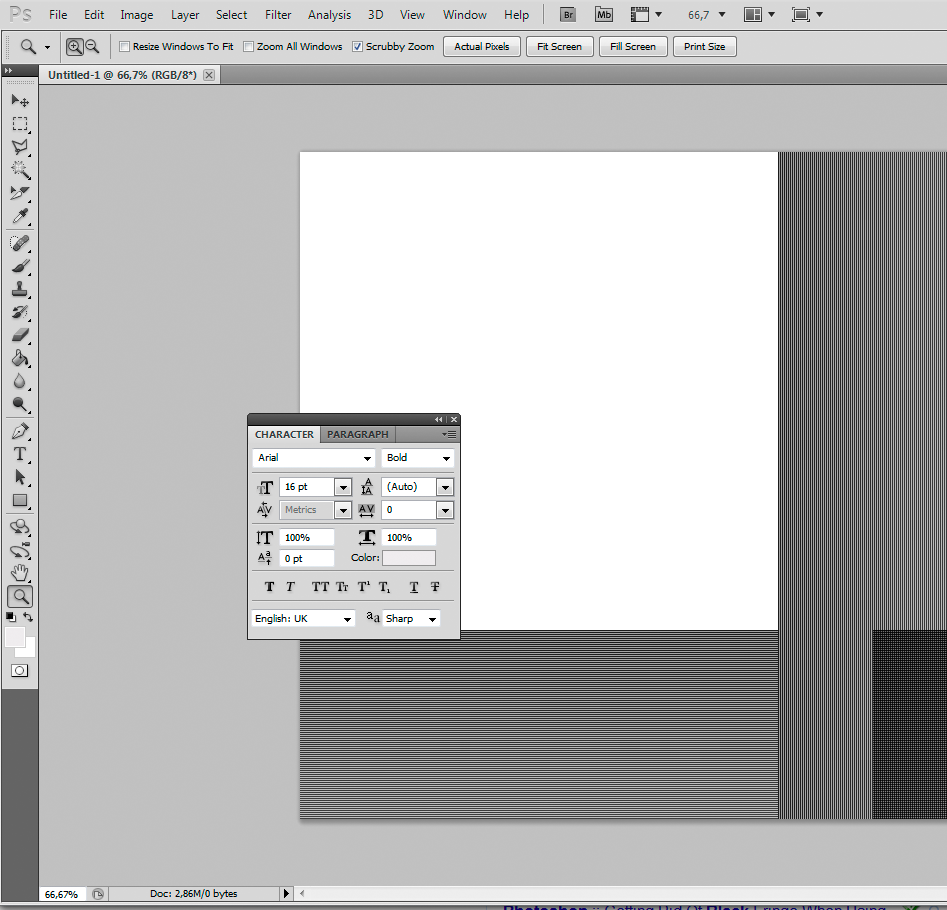The image size is (947, 910).
Task: Enable Resize Windows To Fit checkbox
Action: click(125, 47)
